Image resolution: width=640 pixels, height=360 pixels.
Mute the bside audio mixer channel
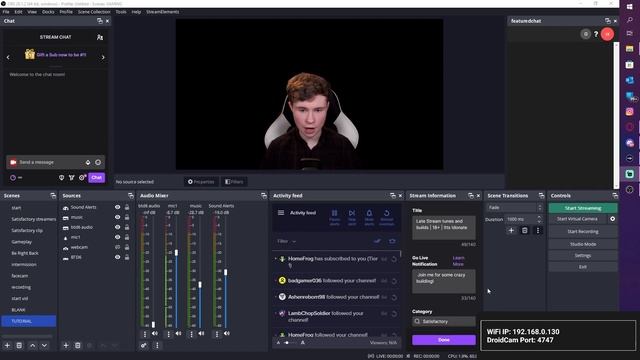coord(155,333)
